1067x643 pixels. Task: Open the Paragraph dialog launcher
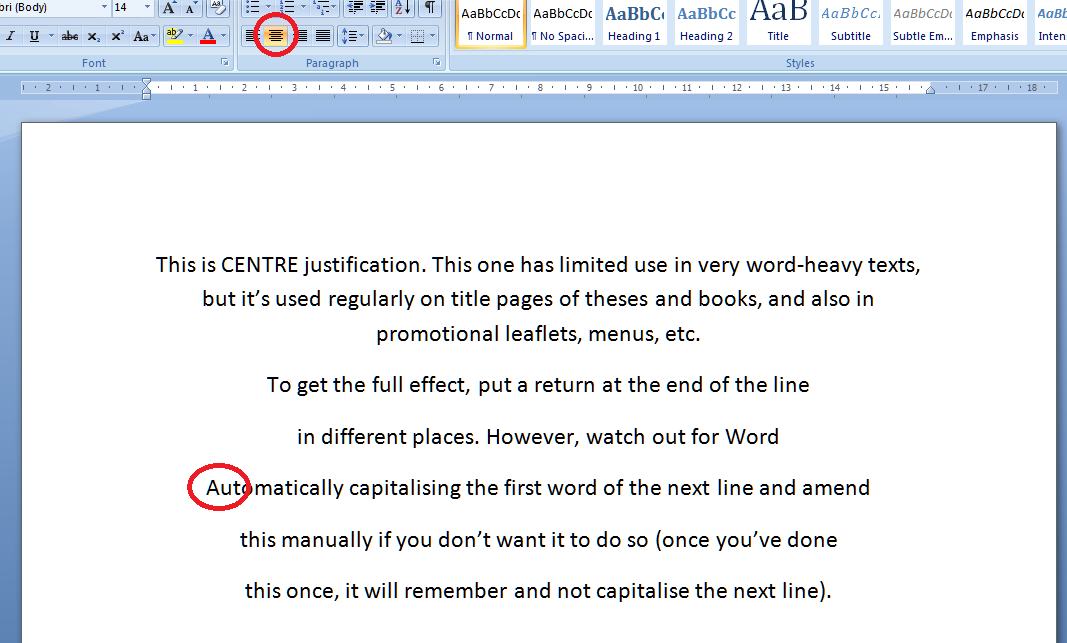(x=437, y=63)
